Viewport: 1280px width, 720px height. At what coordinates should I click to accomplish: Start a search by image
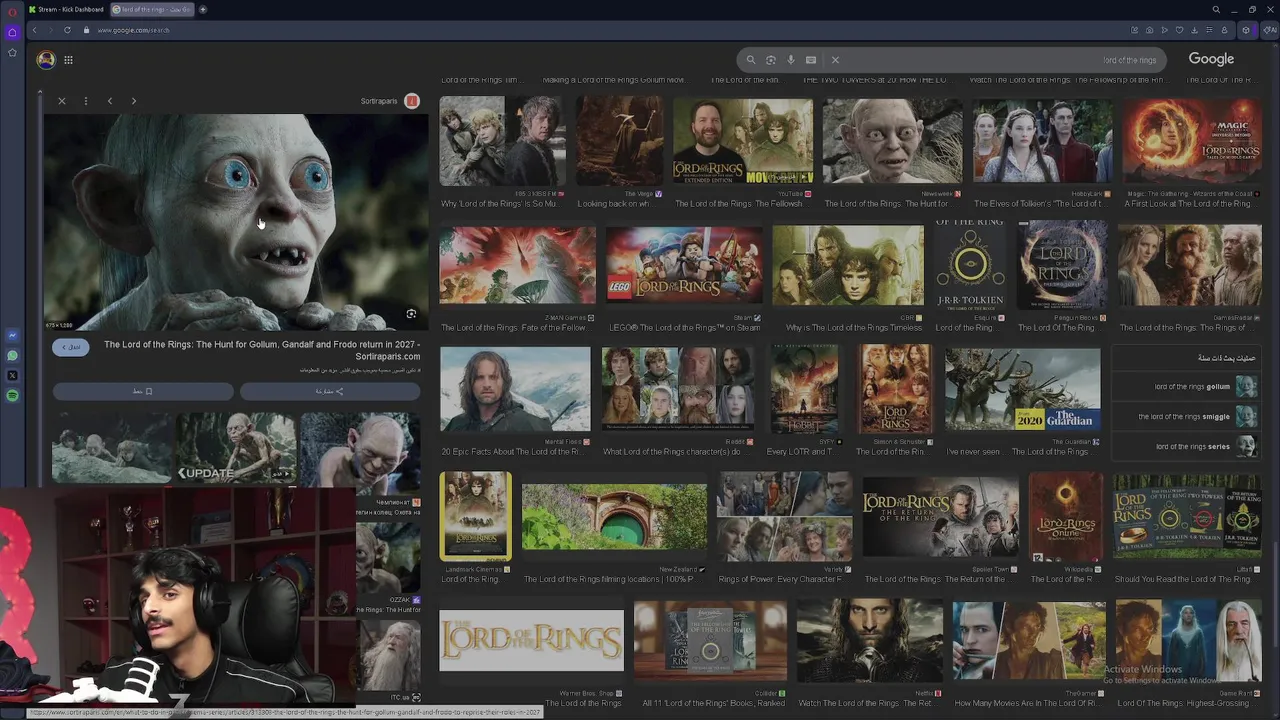tap(771, 60)
